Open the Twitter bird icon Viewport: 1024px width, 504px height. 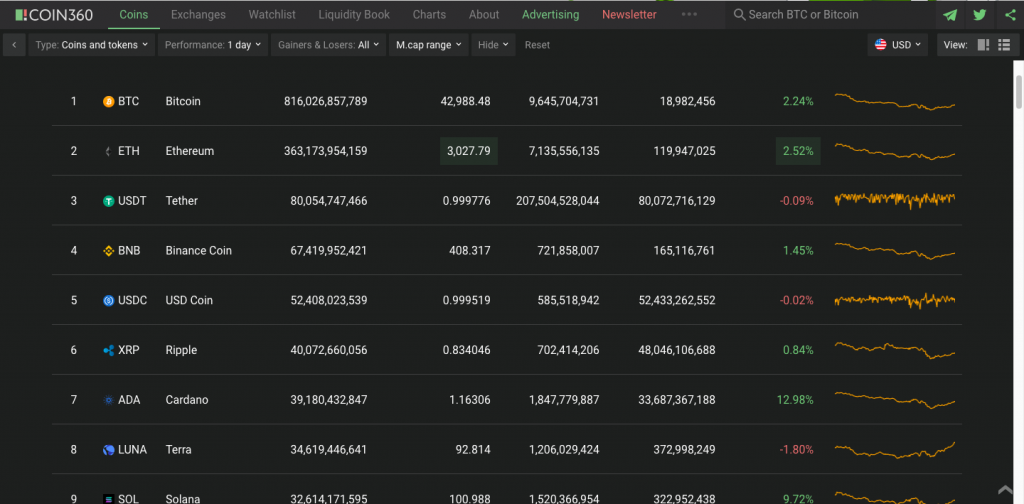980,14
